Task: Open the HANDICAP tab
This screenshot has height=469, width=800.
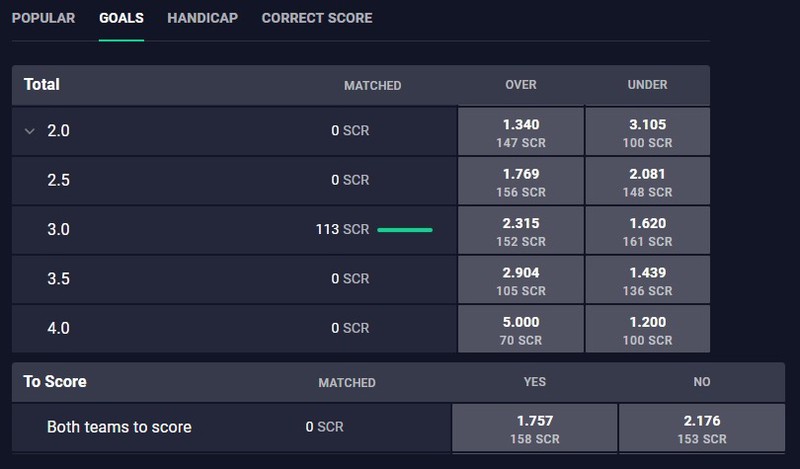Action: (x=203, y=18)
